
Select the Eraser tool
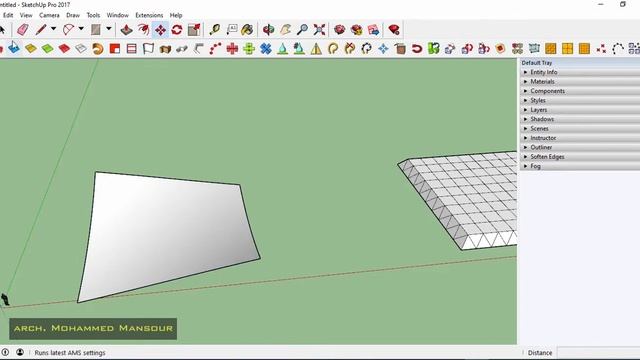pyautogui.click(x=22, y=29)
